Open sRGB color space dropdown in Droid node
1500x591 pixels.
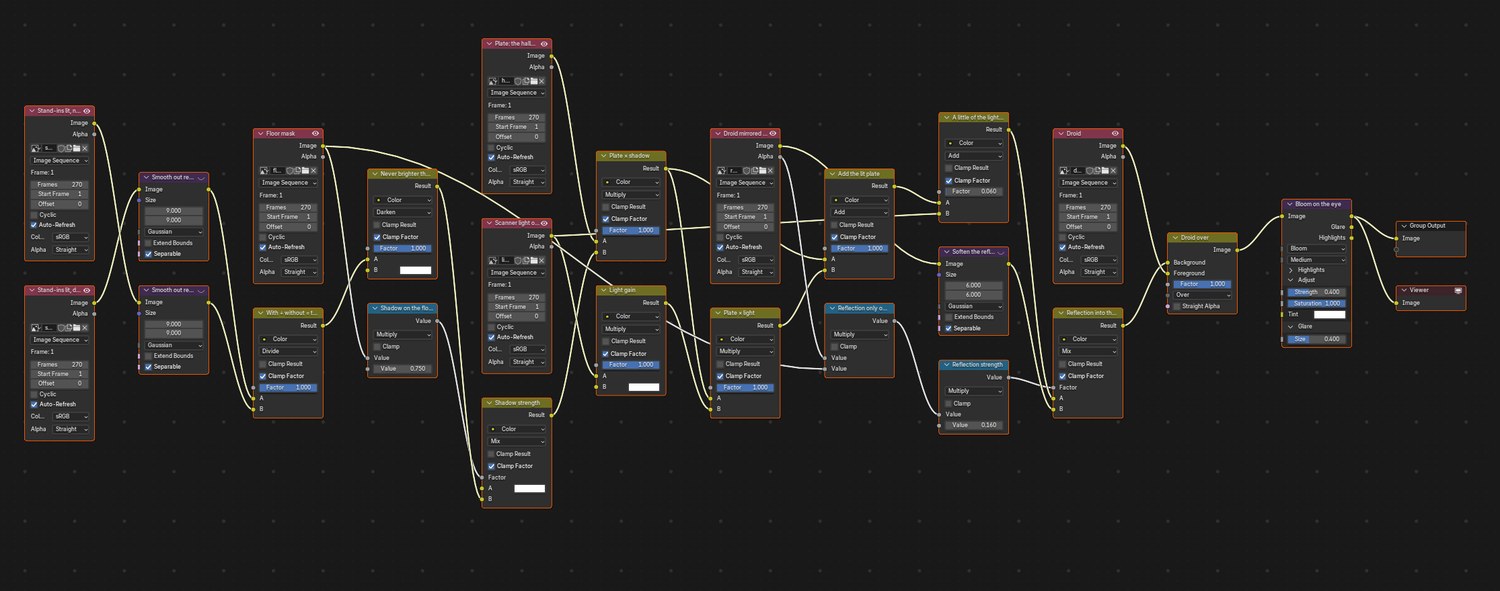(1100, 260)
